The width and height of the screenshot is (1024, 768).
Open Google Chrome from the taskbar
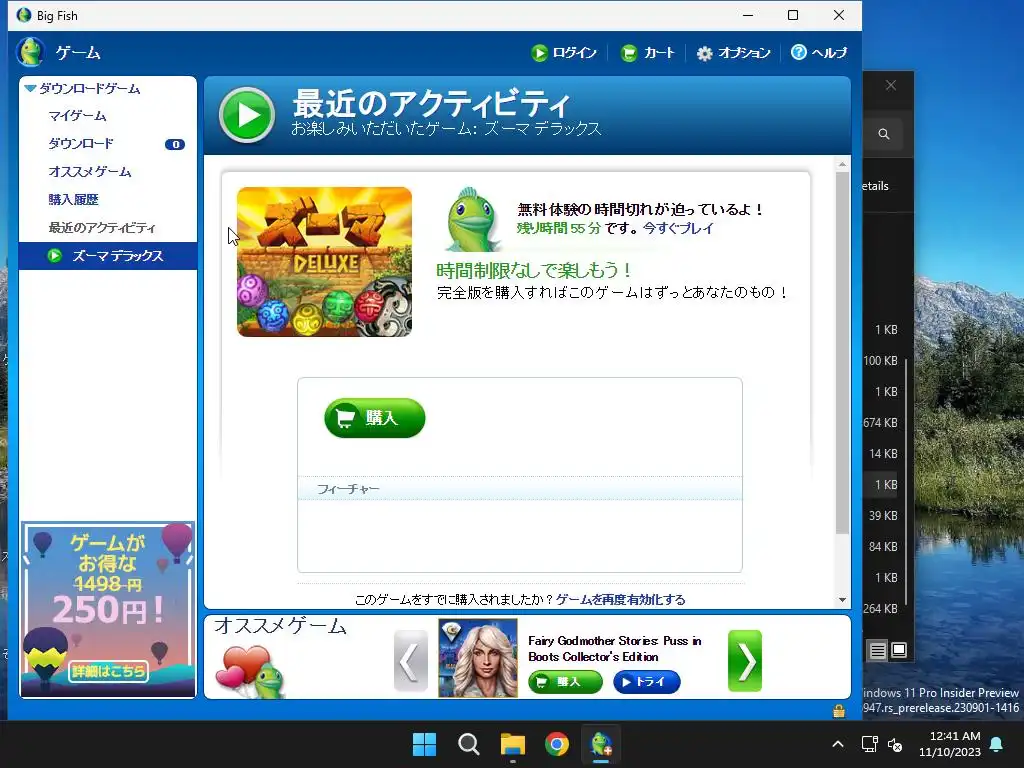pyautogui.click(x=557, y=744)
